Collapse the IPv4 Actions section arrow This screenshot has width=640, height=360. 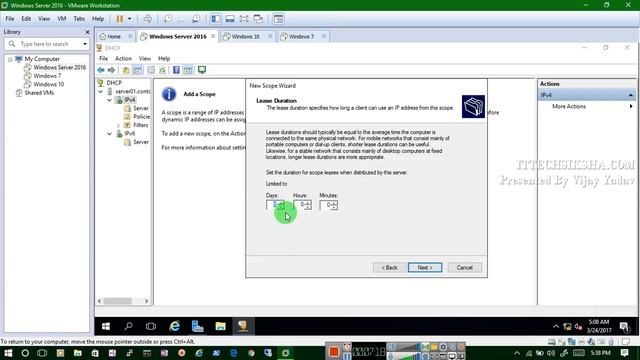tap(631, 95)
